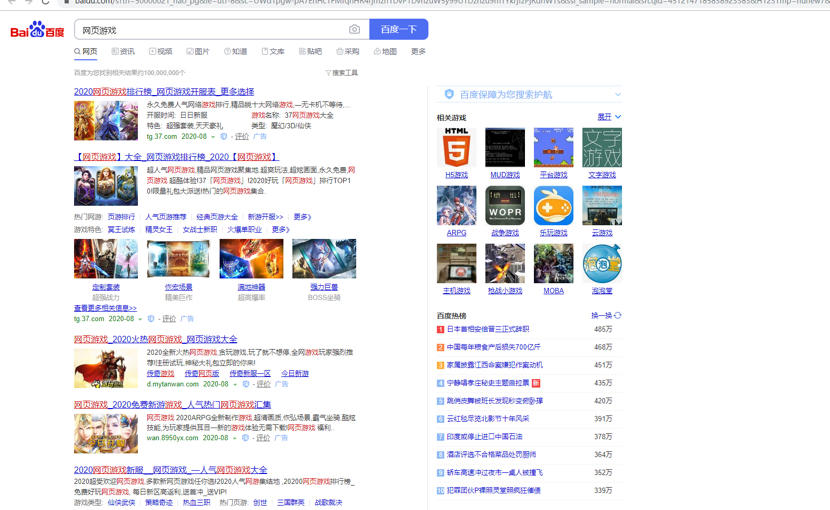Switch to the 资讯 tab
Image resolution: width=830 pixels, height=510 pixels.
click(123, 51)
